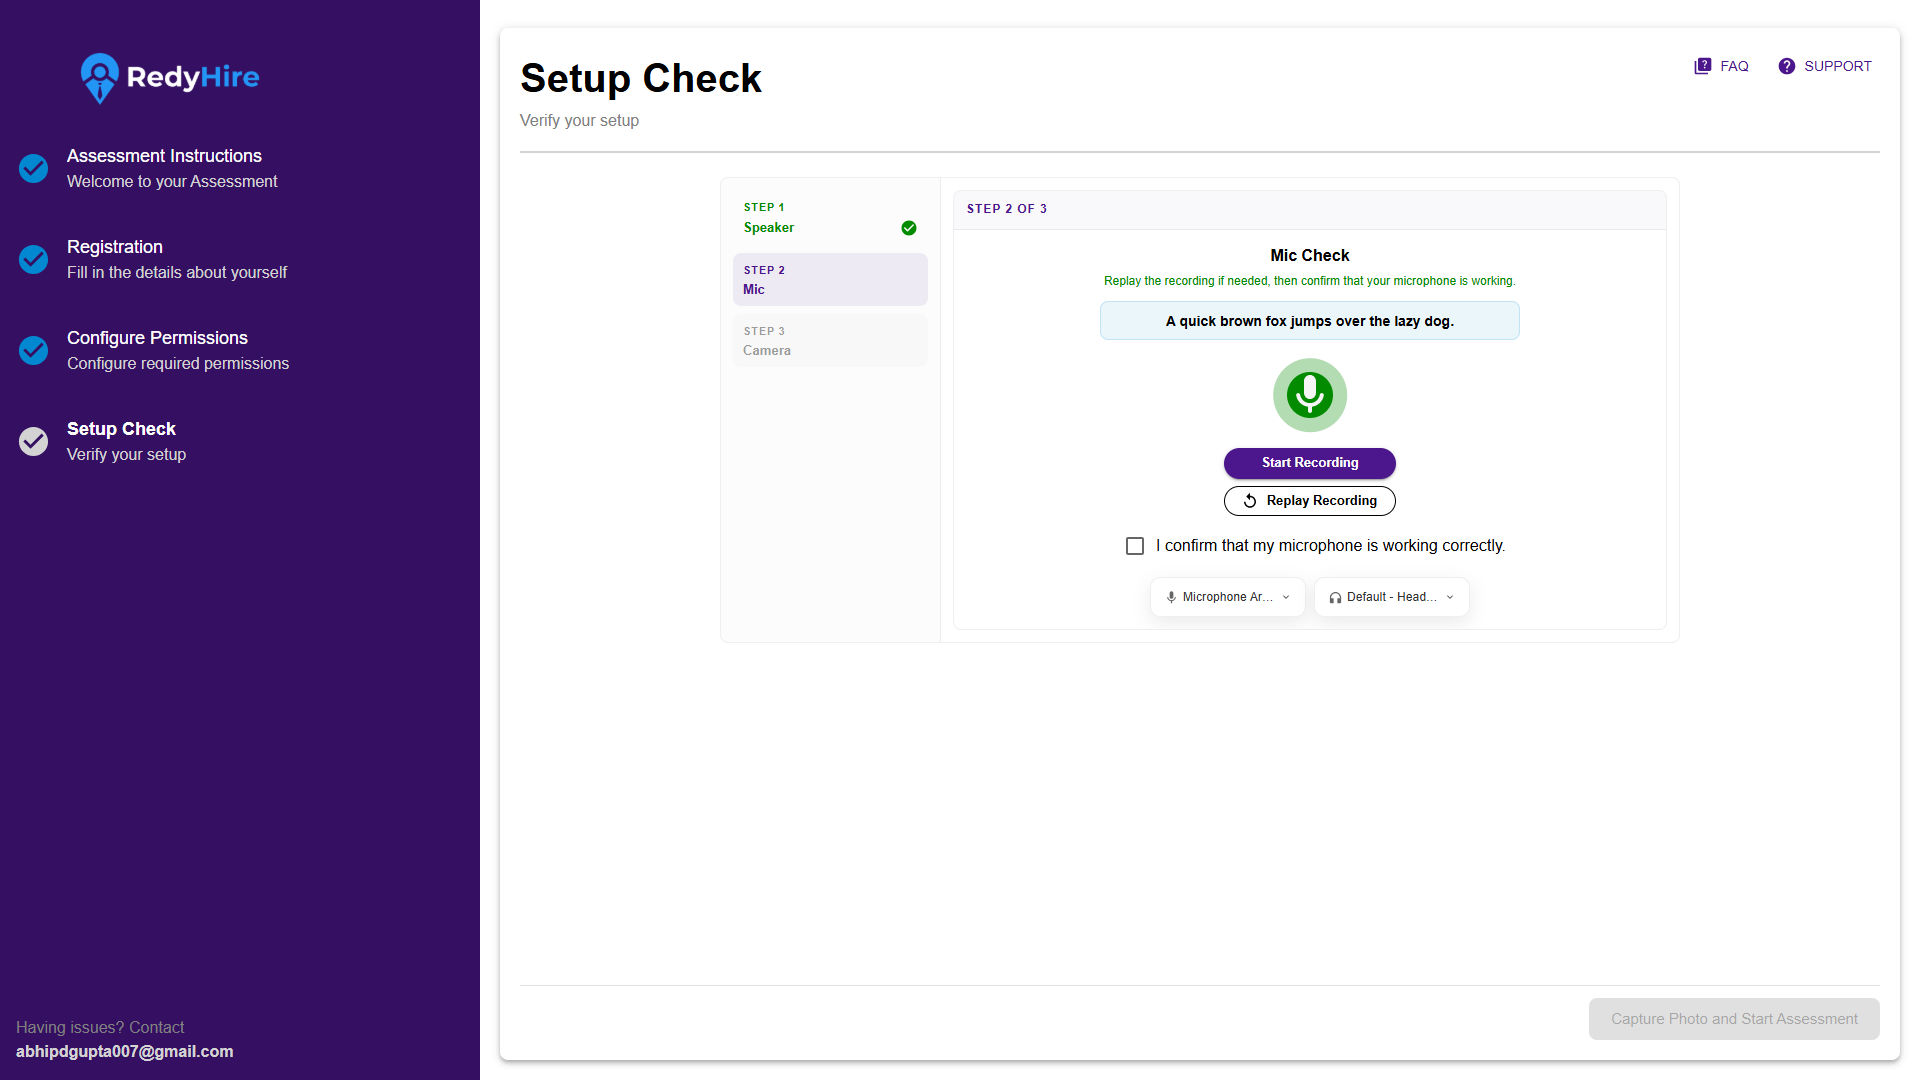Select Step 1 Speaker tab

pyautogui.click(x=830, y=218)
